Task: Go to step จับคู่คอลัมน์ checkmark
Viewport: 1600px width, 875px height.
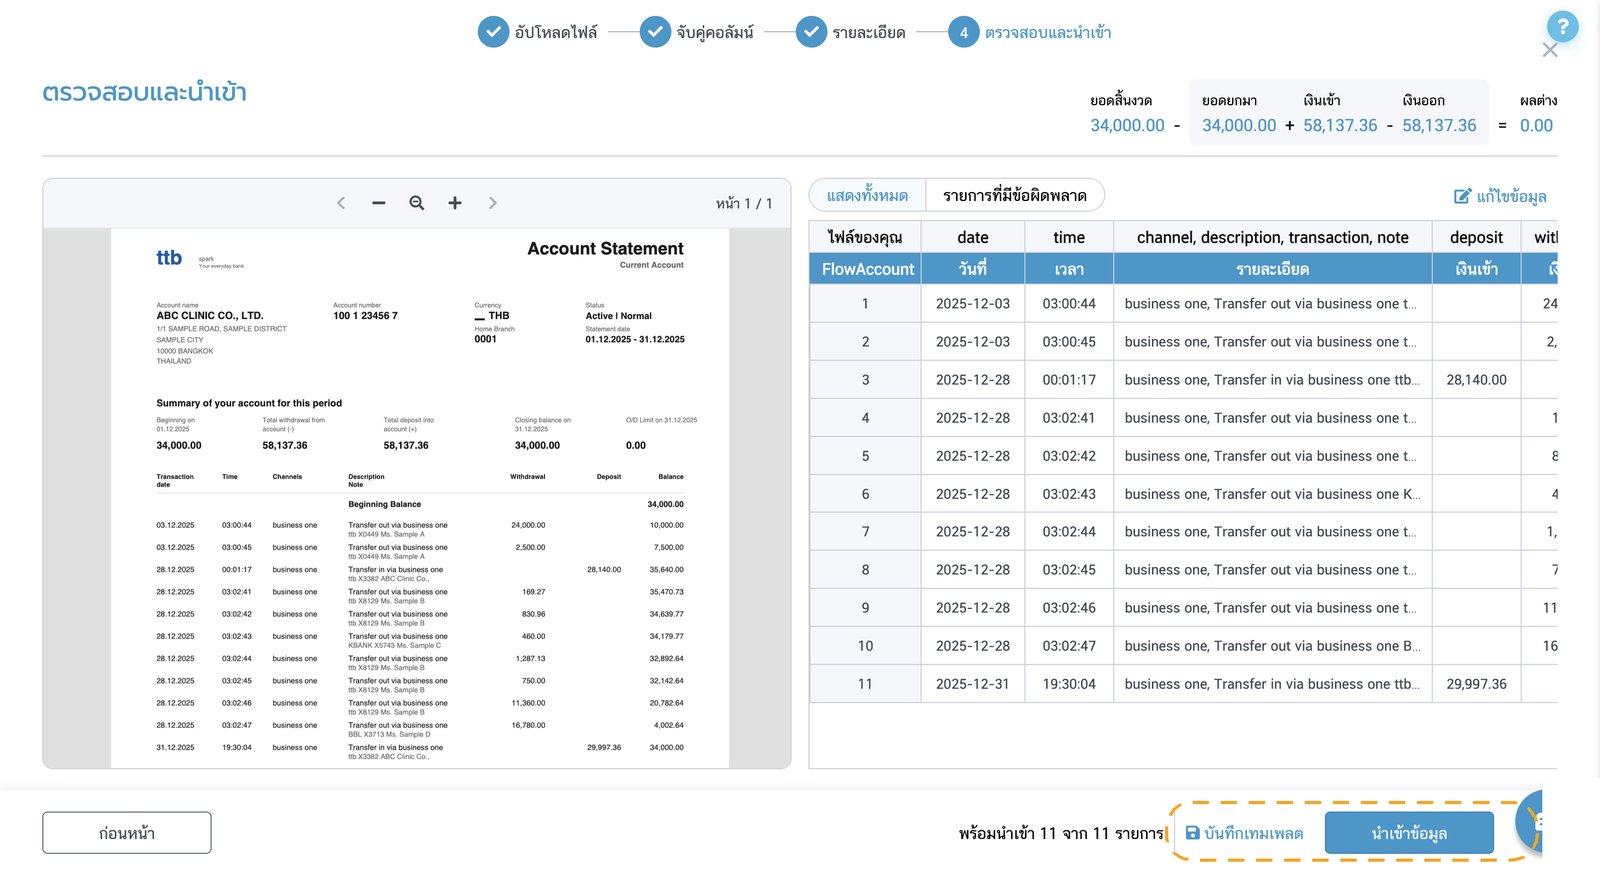Action: [x=655, y=32]
